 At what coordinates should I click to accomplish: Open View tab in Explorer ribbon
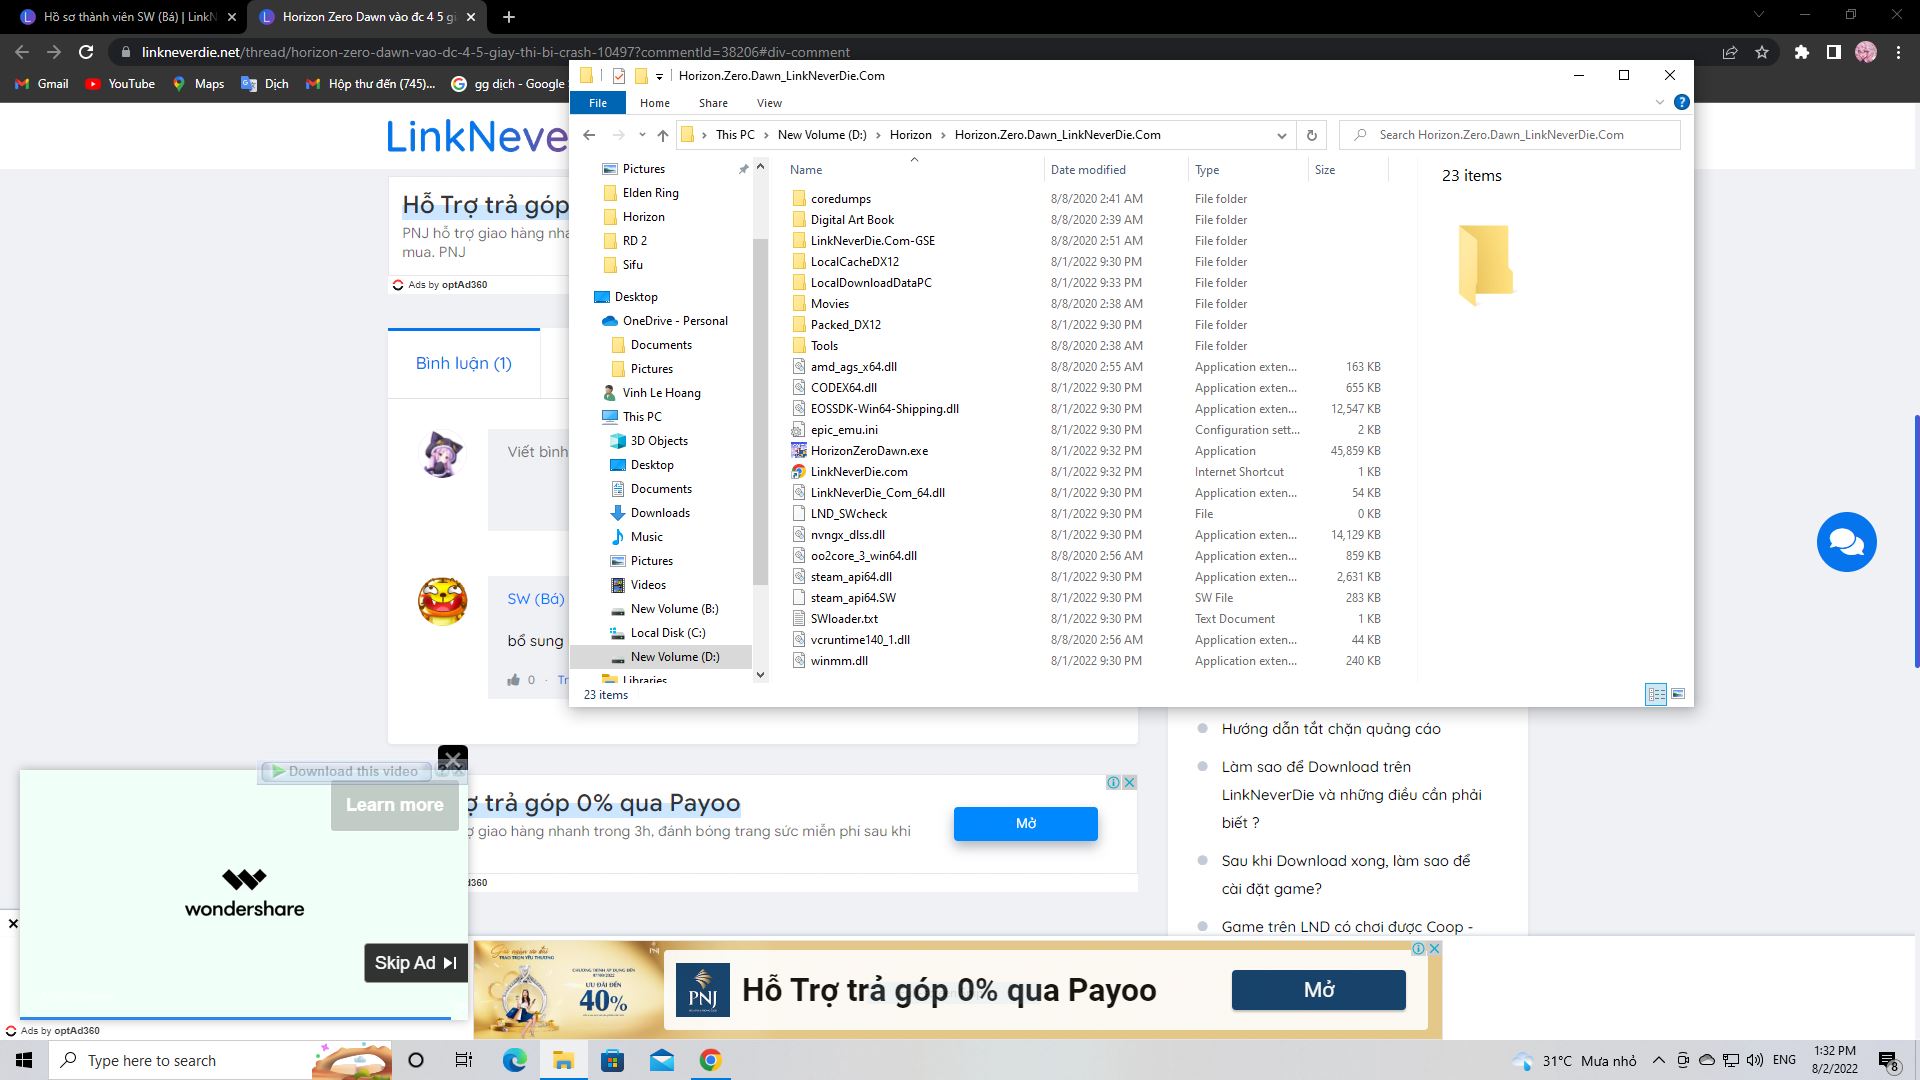tap(769, 103)
